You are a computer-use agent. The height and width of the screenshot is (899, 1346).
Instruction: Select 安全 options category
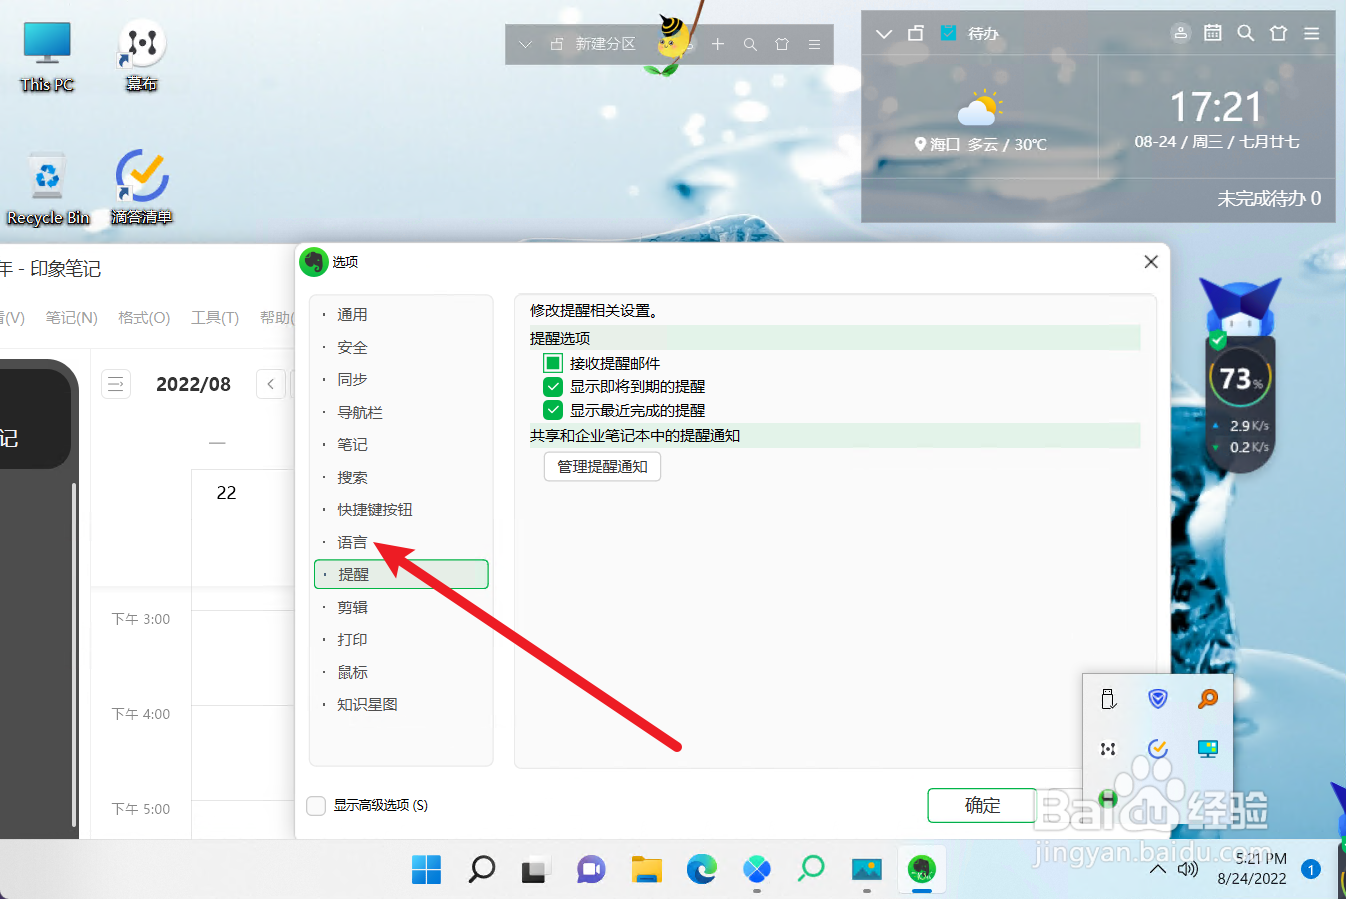coord(401,347)
